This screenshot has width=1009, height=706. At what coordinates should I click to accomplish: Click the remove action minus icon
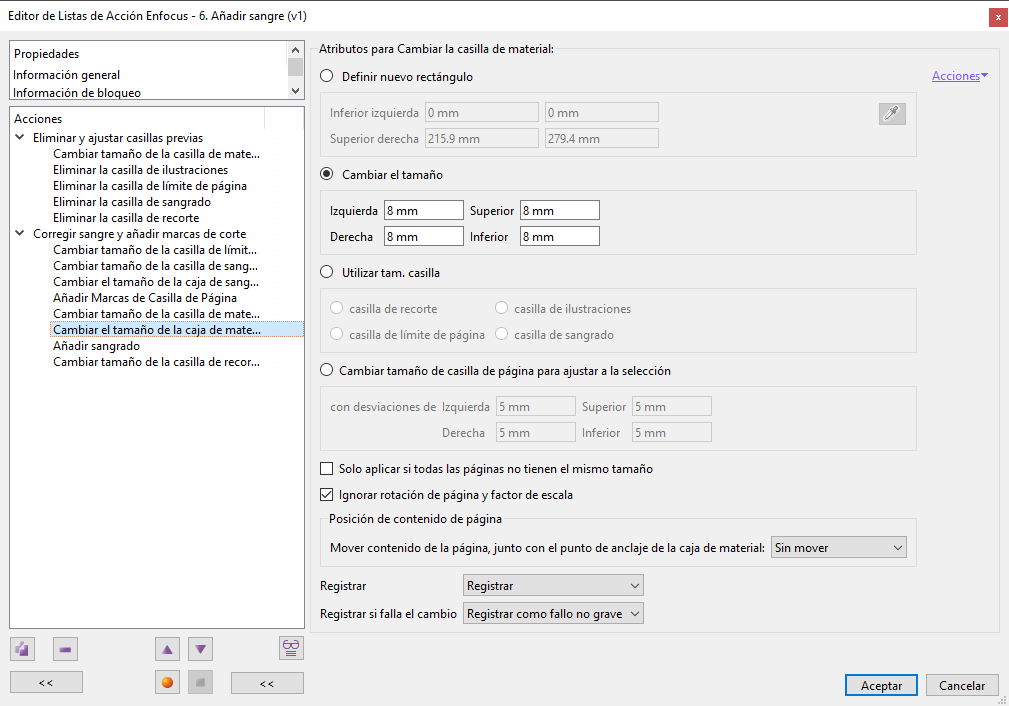click(65, 649)
